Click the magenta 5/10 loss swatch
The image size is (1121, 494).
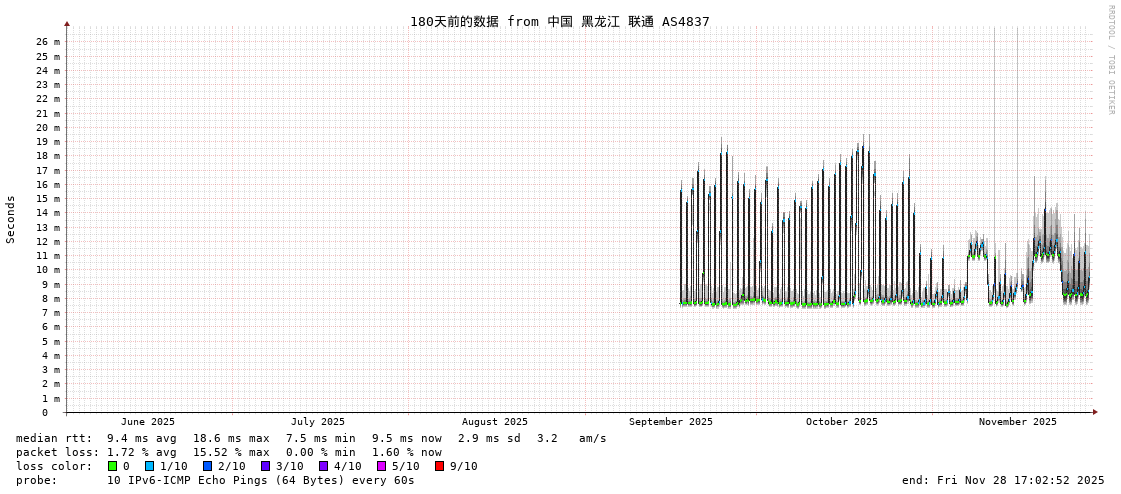click(x=381, y=466)
